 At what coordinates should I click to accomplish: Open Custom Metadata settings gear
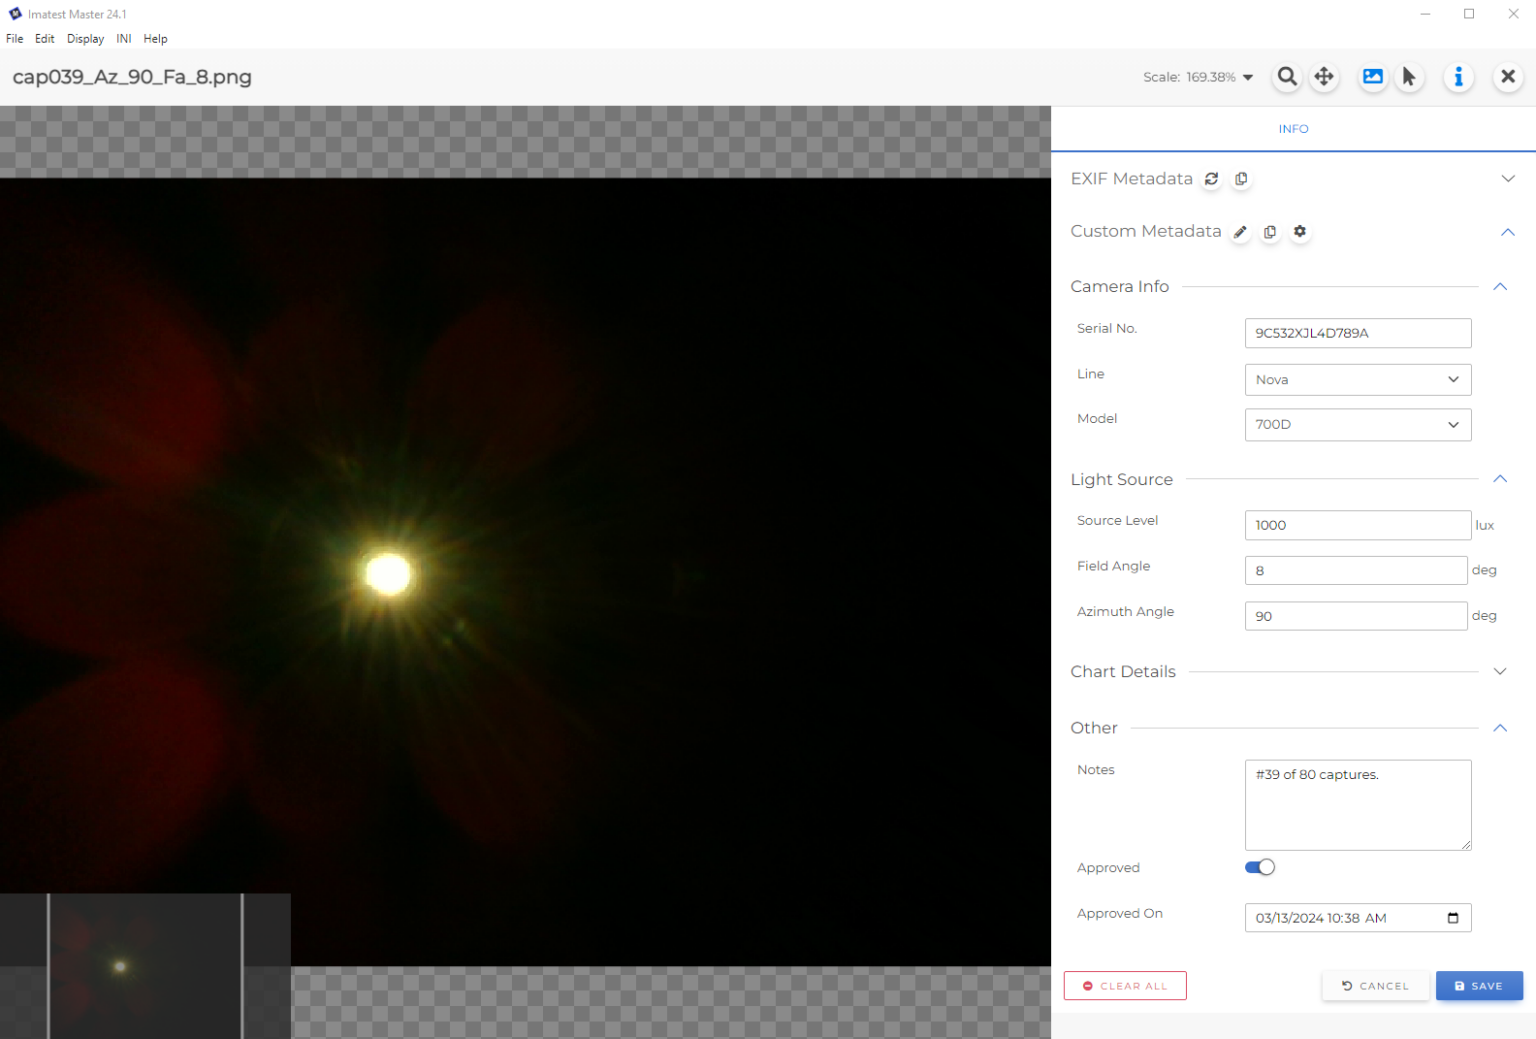(x=1300, y=232)
